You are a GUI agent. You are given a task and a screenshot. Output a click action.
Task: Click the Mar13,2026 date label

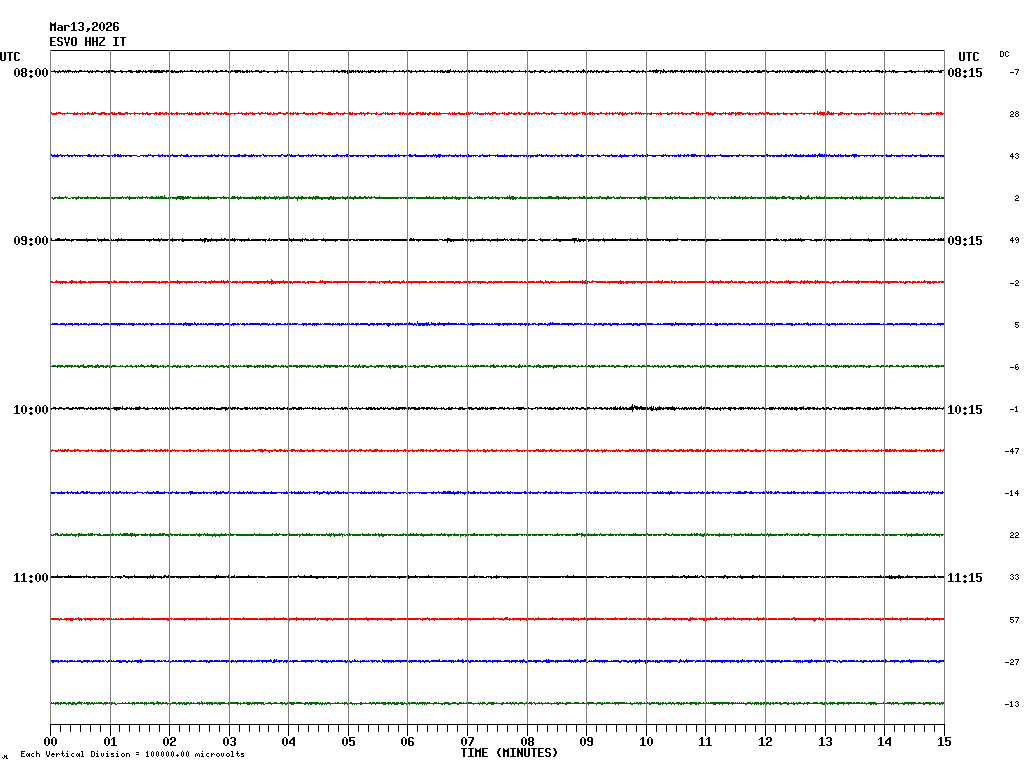(x=84, y=27)
